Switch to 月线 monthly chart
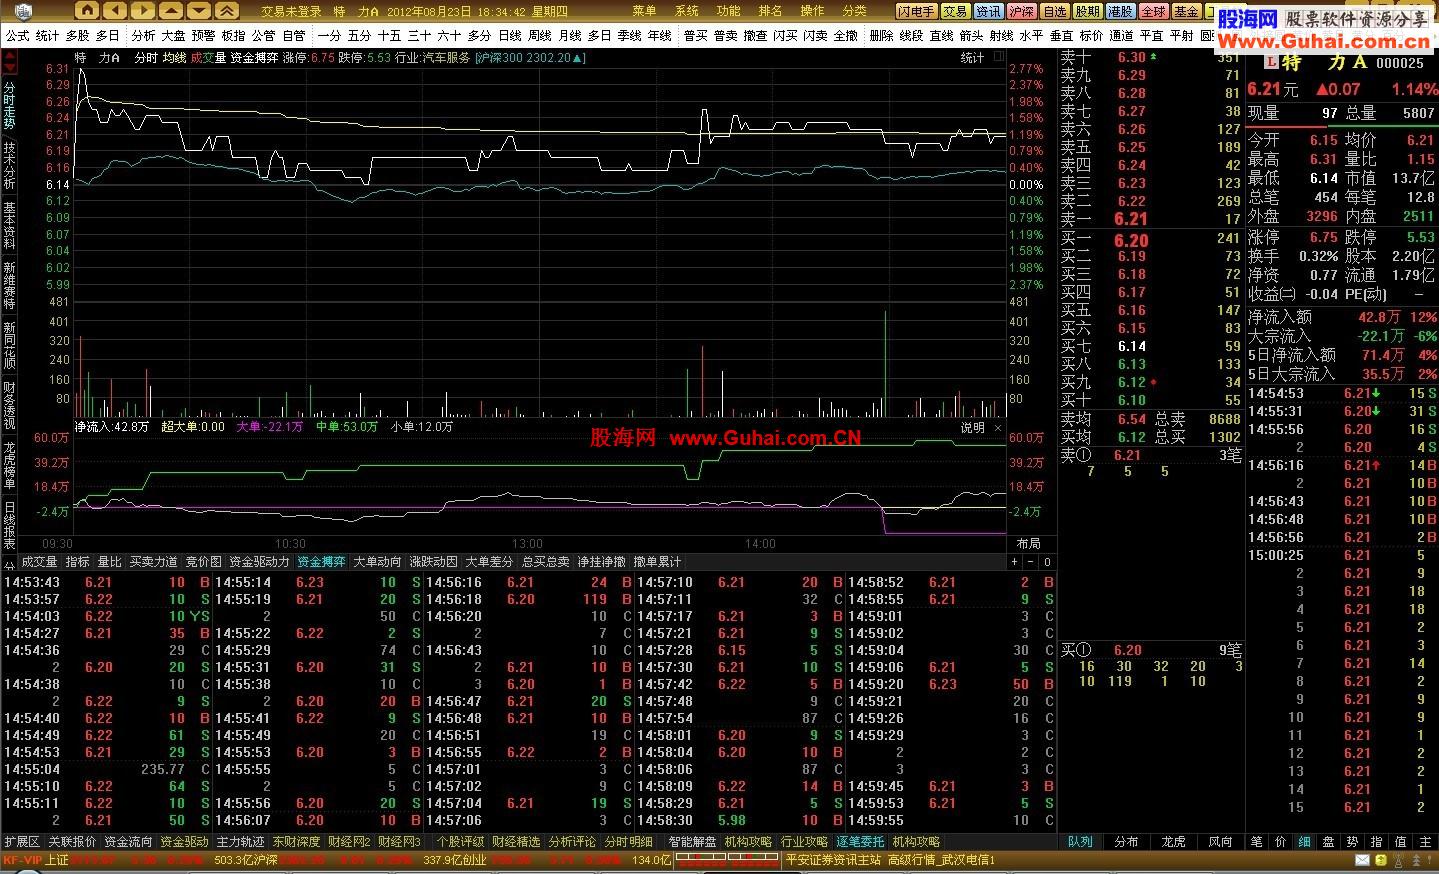Screen dimensions: 1439x874 pyautogui.click(x=570, y=35)
